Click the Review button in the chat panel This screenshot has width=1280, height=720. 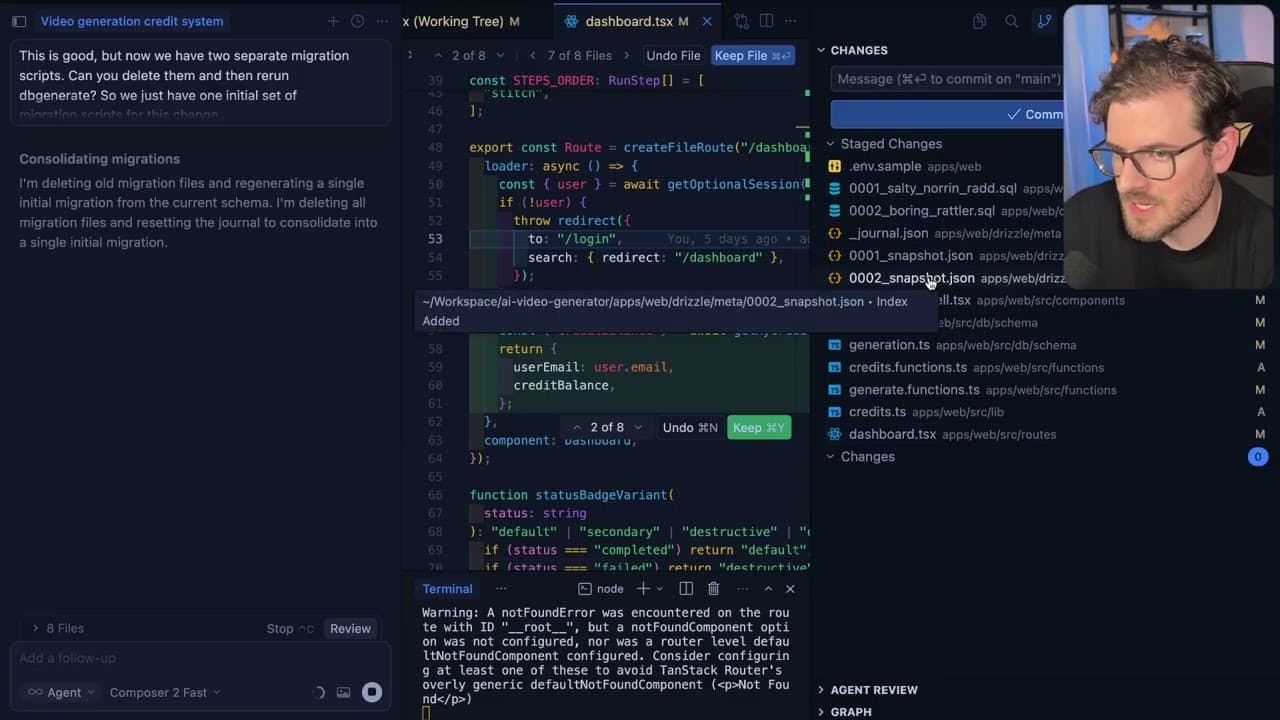pyautogui.click(x=350, y=628)
